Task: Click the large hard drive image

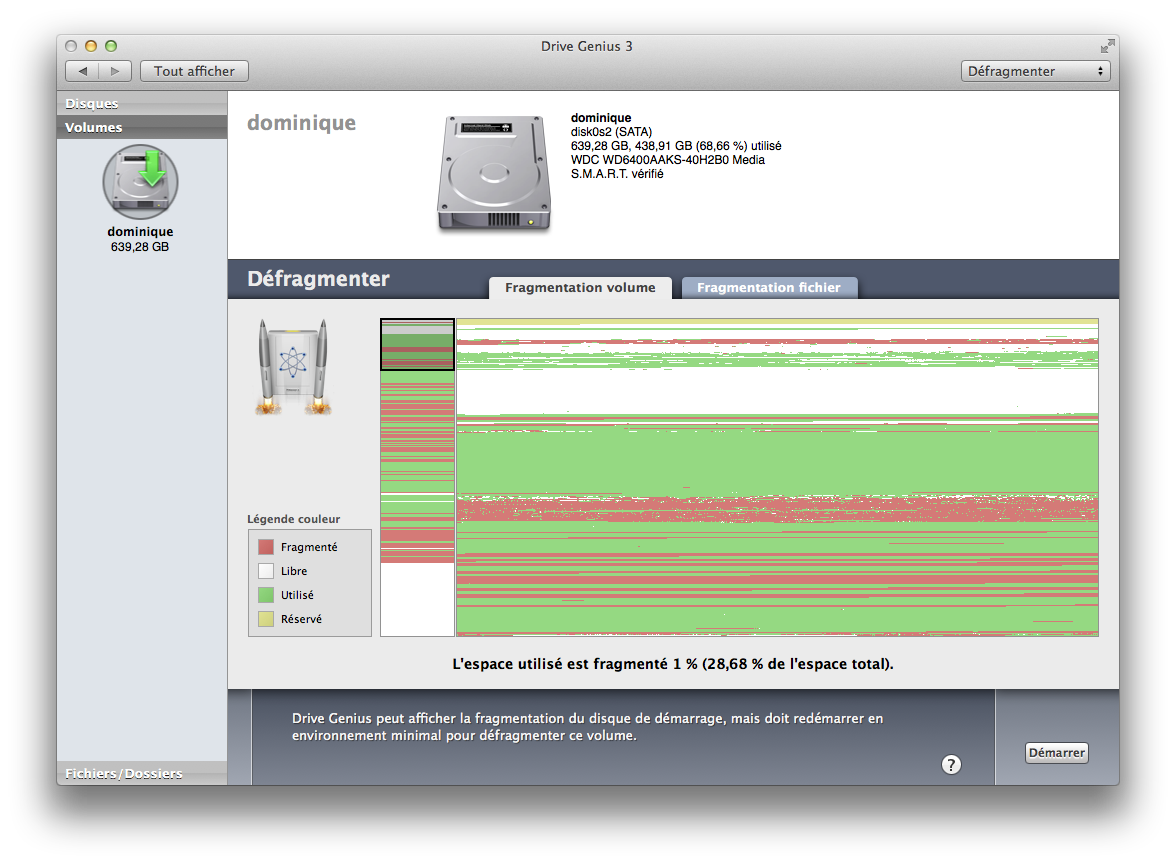Action: [494, 173]
